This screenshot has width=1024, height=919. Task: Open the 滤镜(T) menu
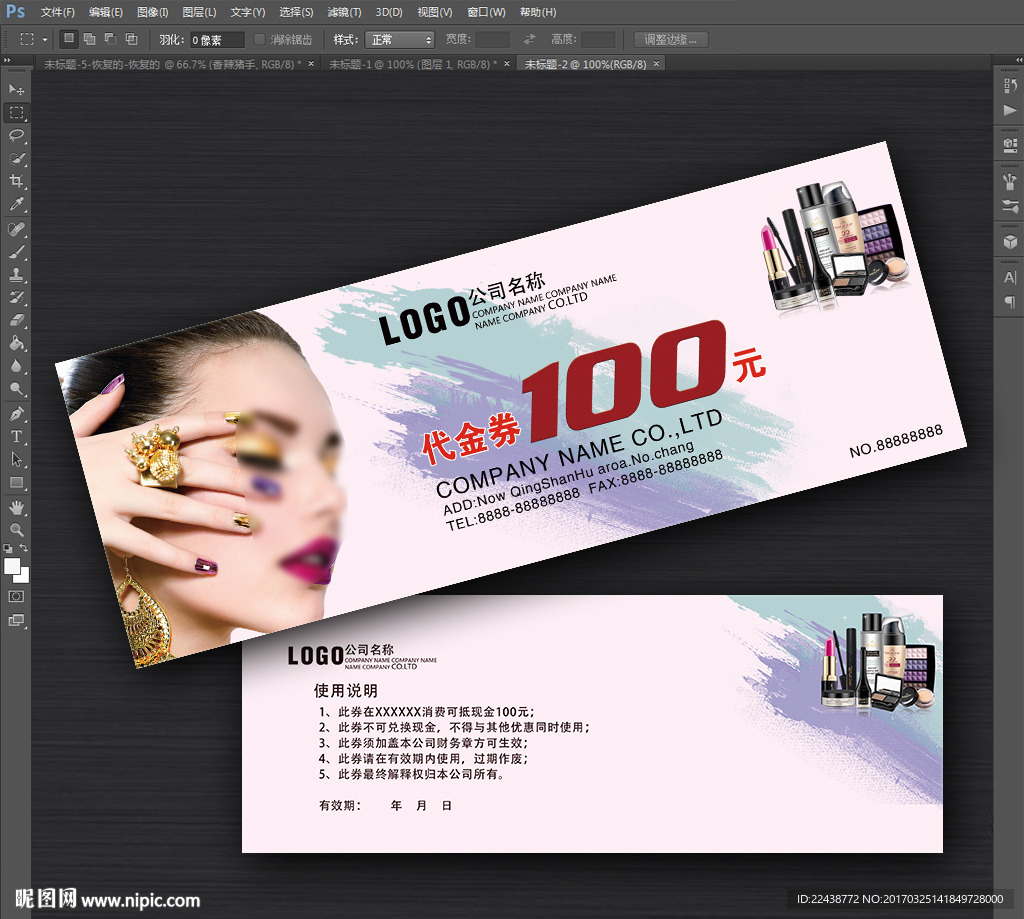344,12
